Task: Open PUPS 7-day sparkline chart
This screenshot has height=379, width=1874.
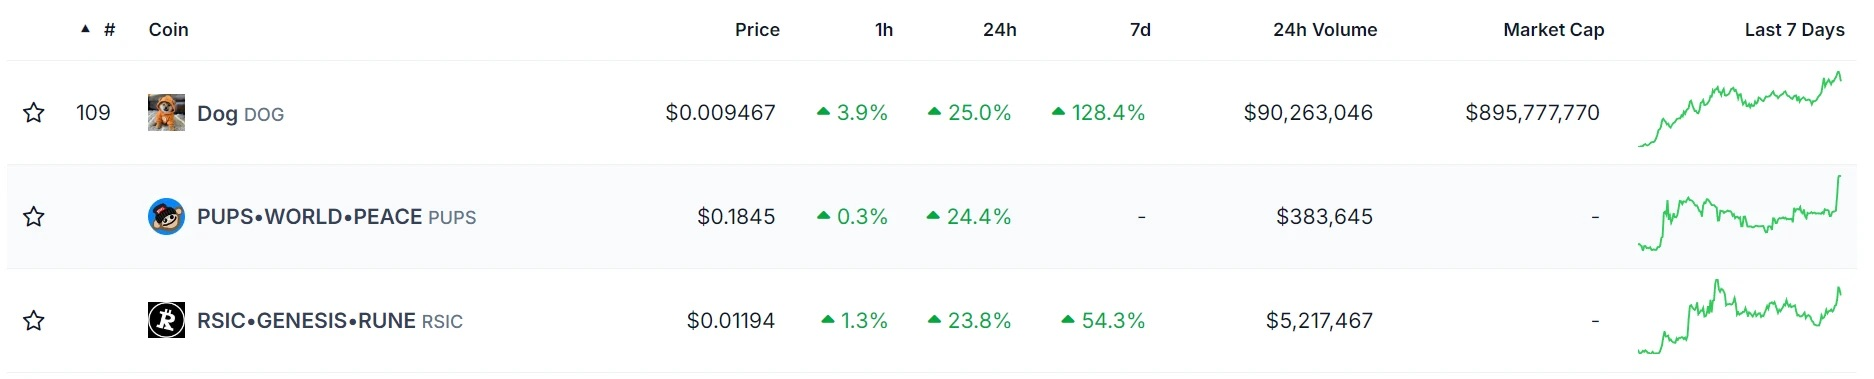Action: (x=1740, y=214)
